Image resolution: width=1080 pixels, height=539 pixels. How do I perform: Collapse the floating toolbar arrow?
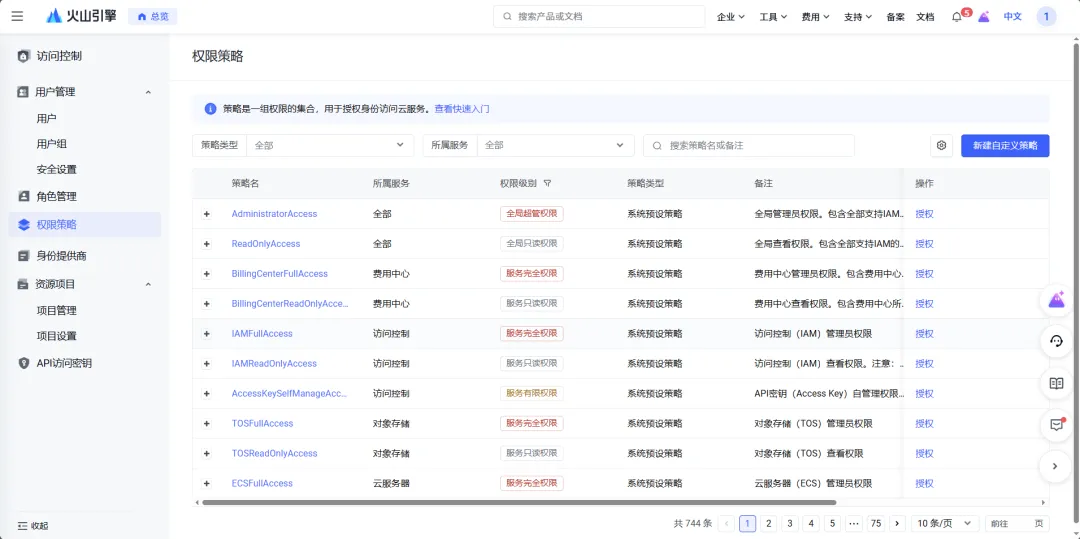pos(1056,466)
